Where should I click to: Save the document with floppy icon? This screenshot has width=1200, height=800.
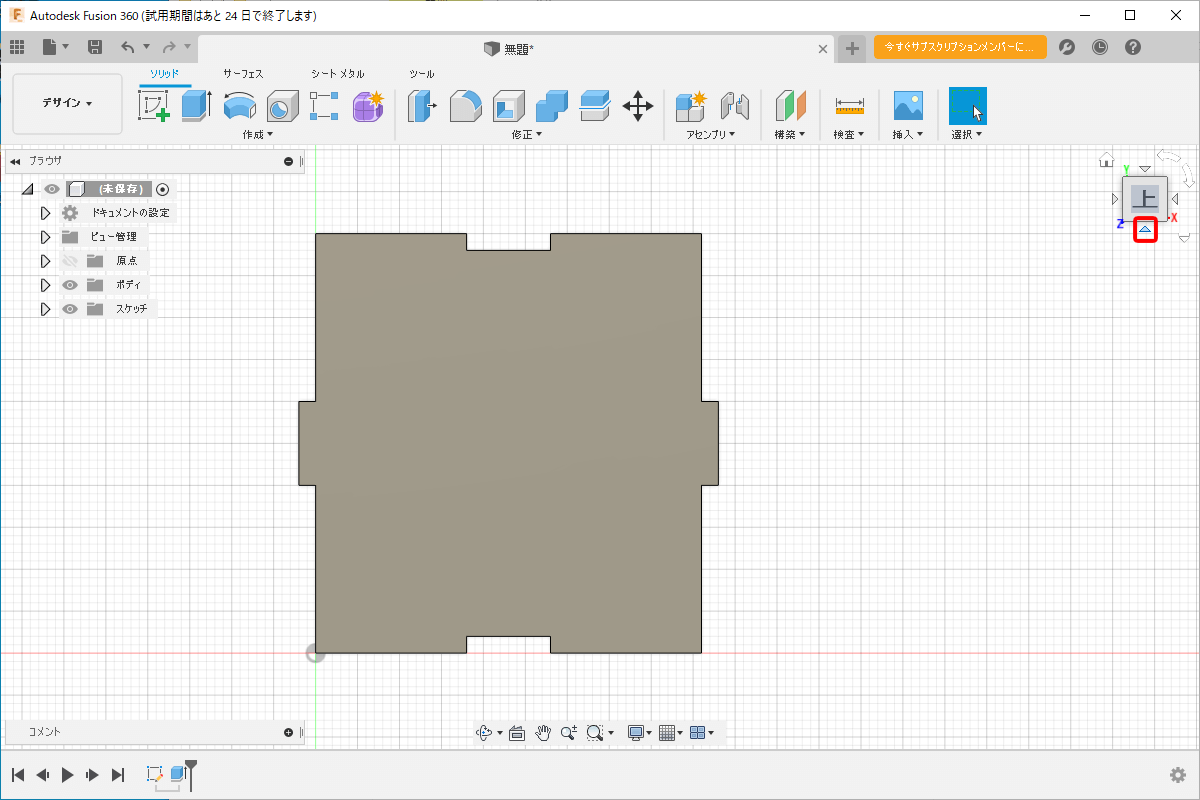pos(95,47)
